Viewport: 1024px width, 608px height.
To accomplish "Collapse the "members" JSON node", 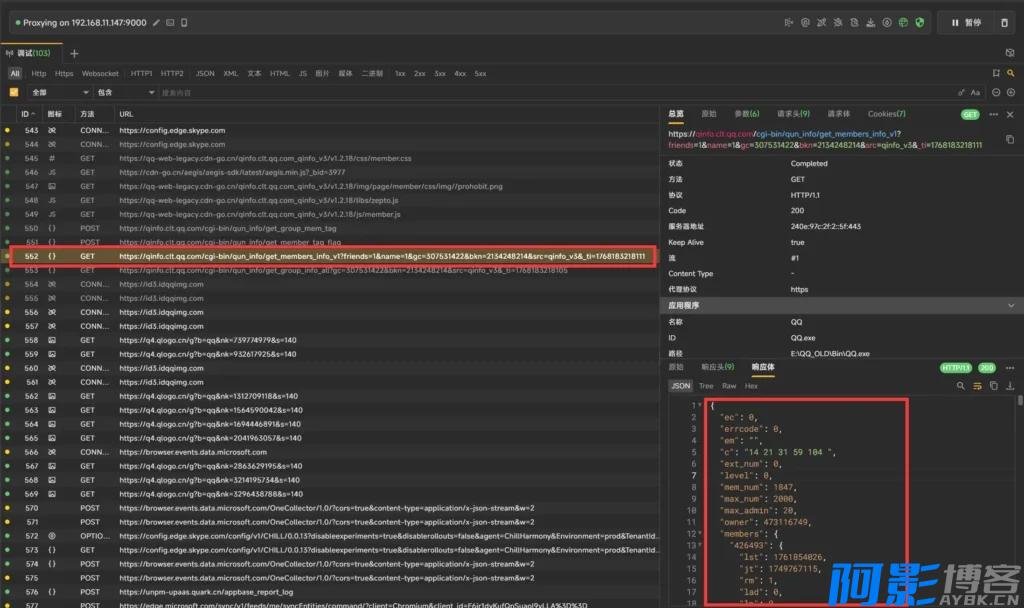I will coord(699,534).
